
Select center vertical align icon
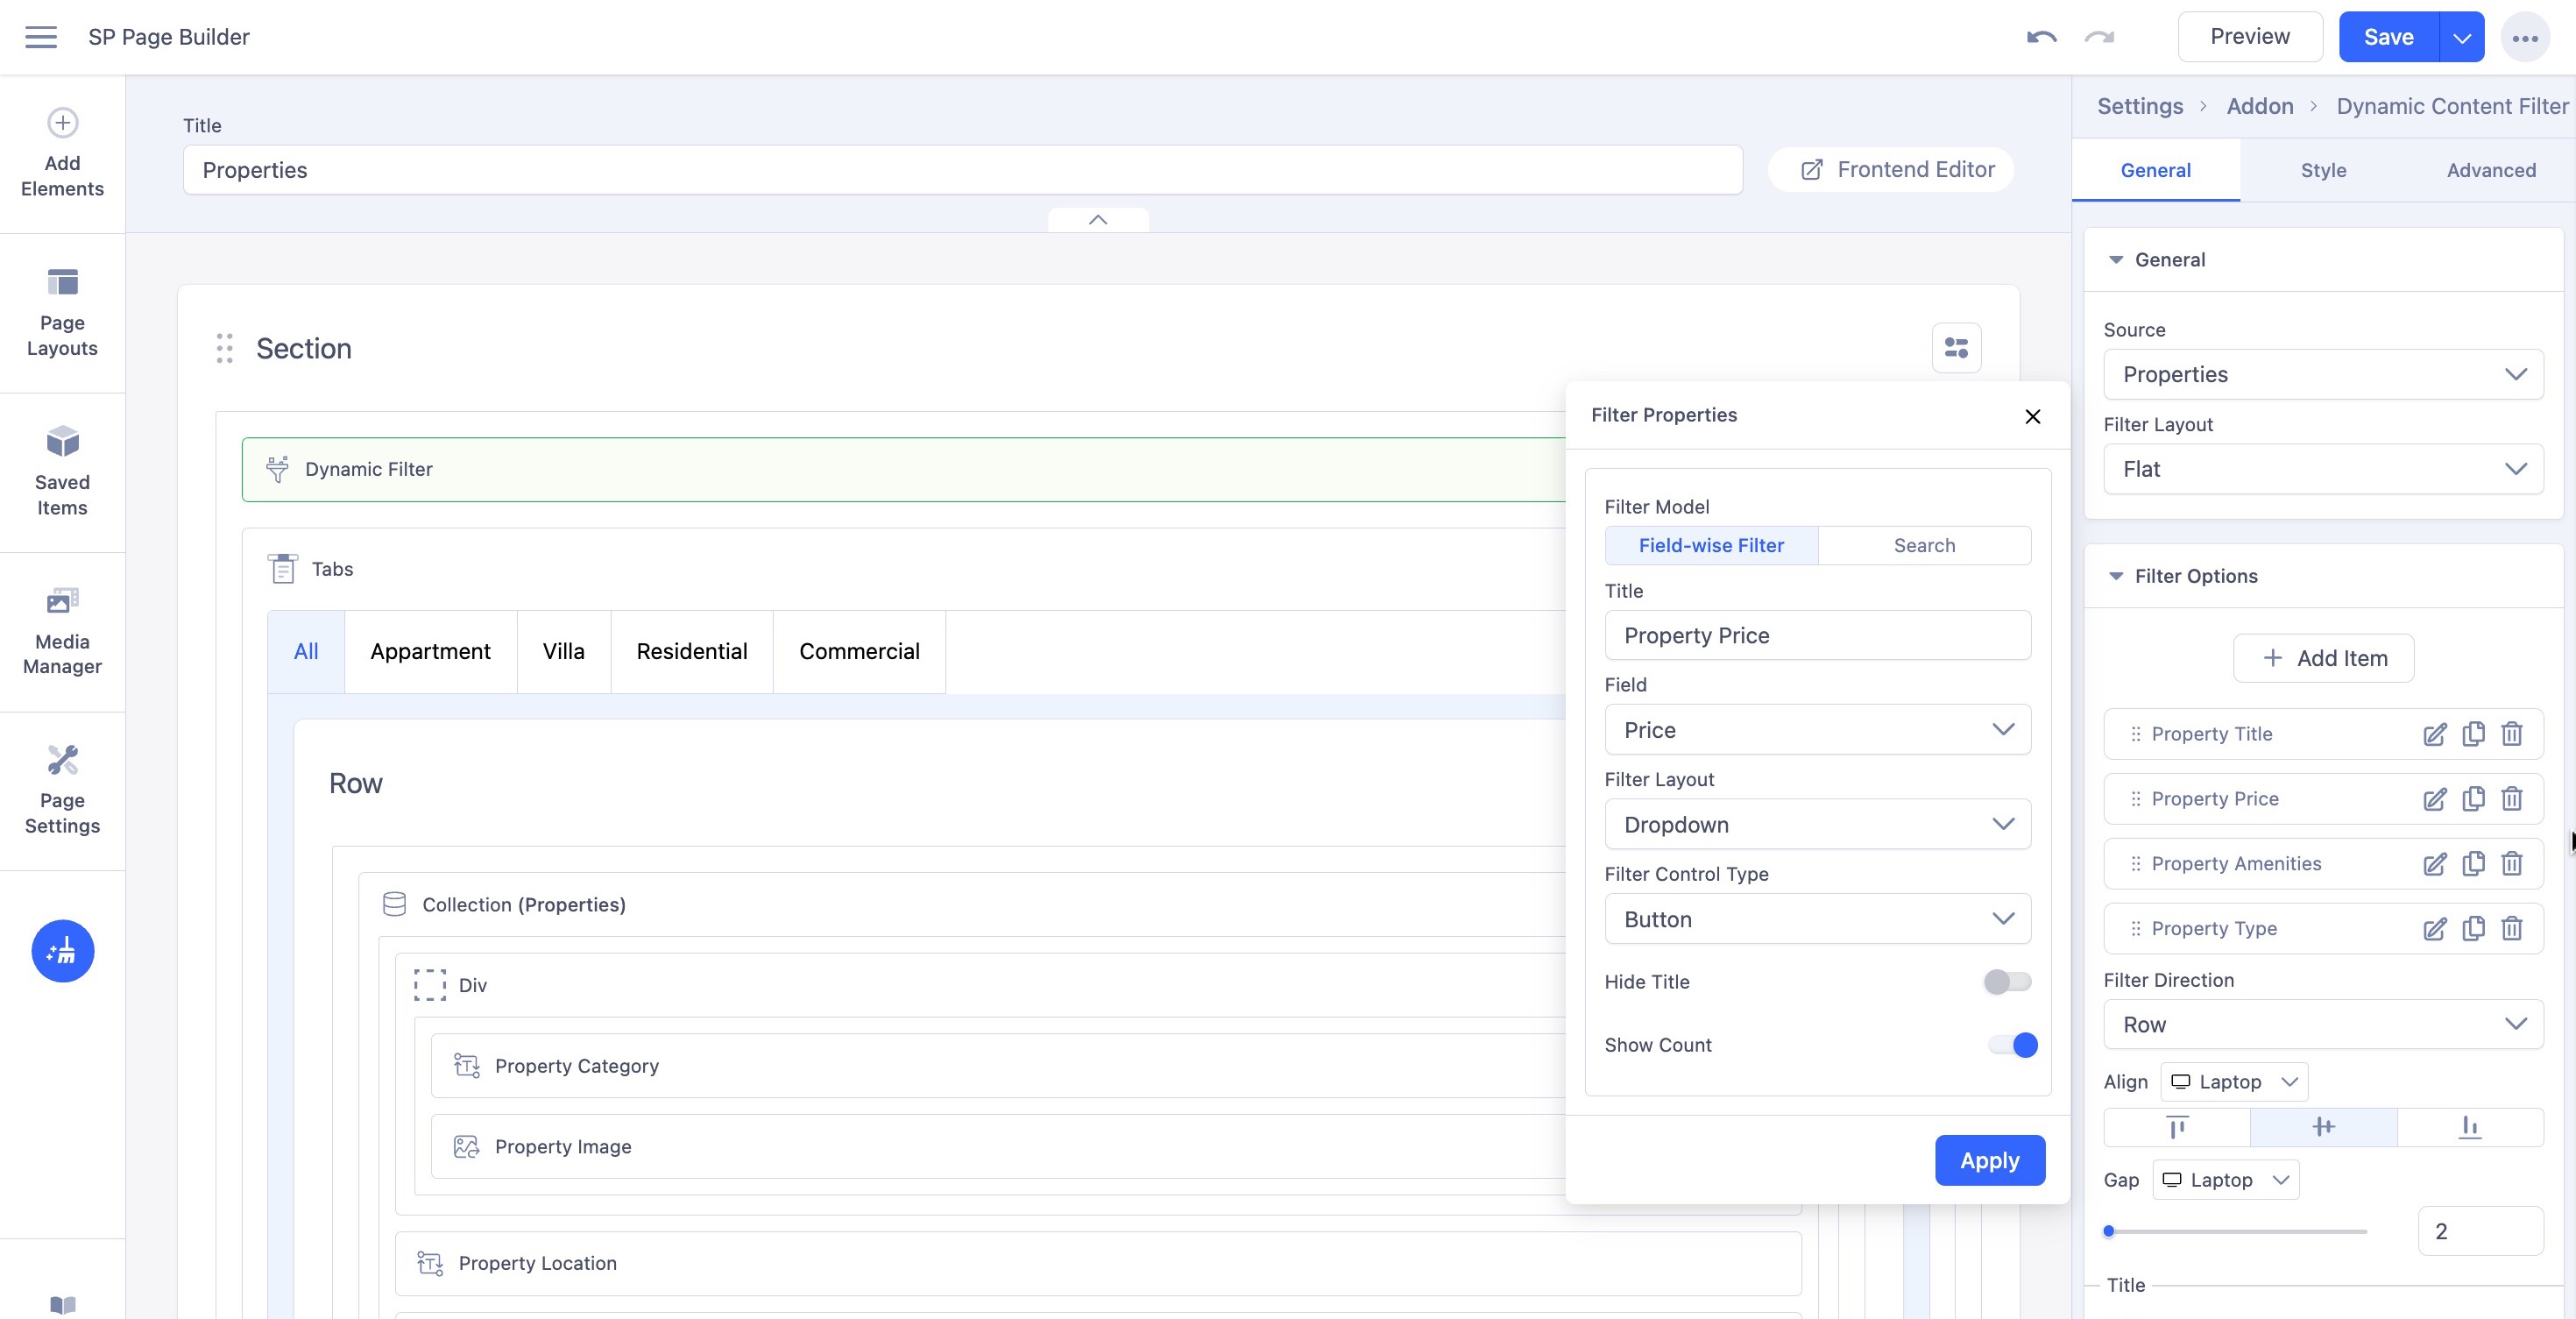coord(2323,1127)
